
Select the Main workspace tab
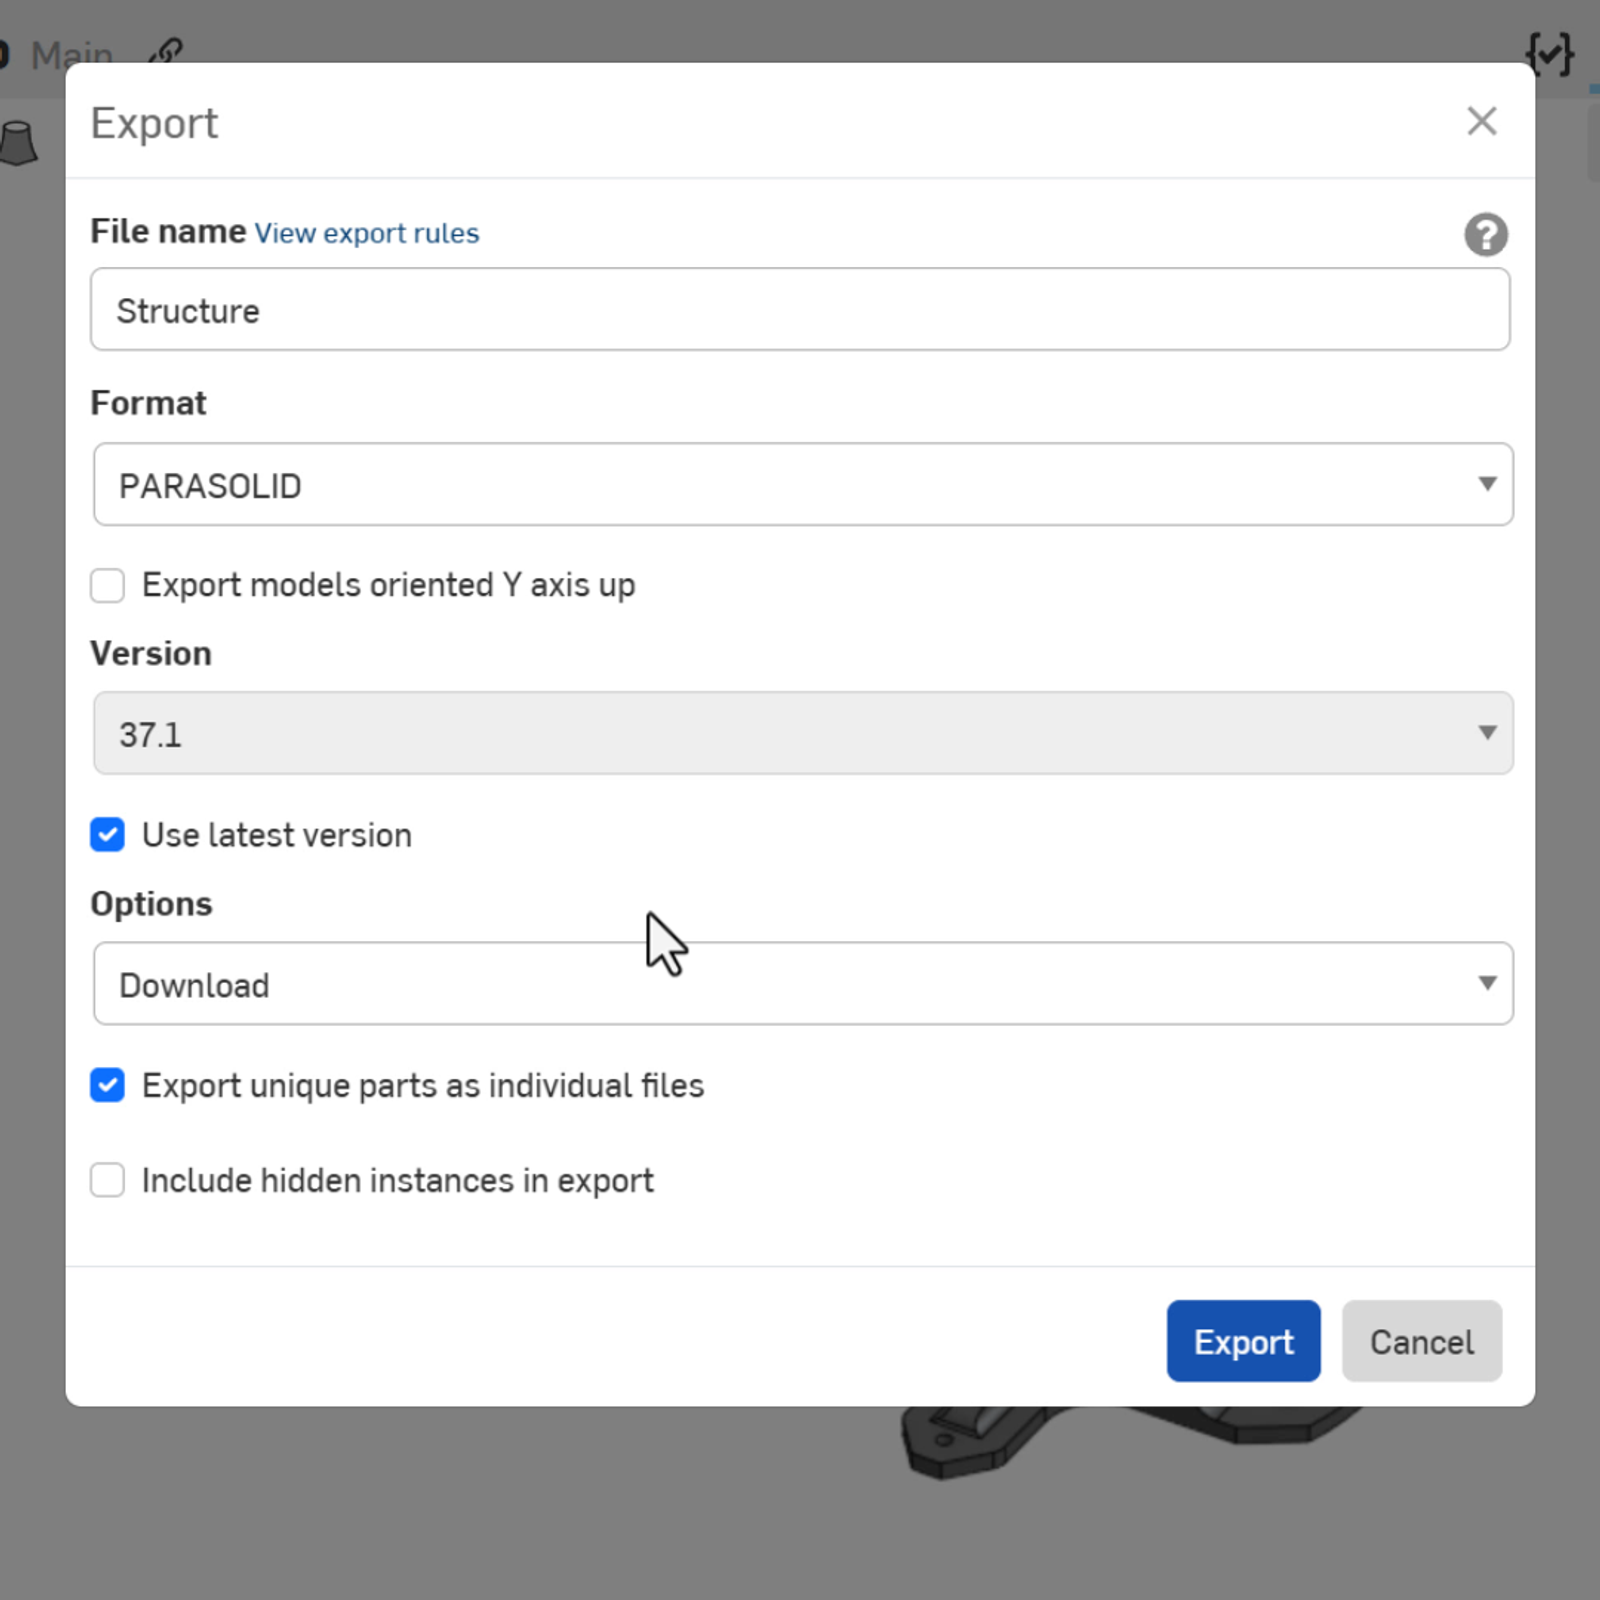point(72,55)
